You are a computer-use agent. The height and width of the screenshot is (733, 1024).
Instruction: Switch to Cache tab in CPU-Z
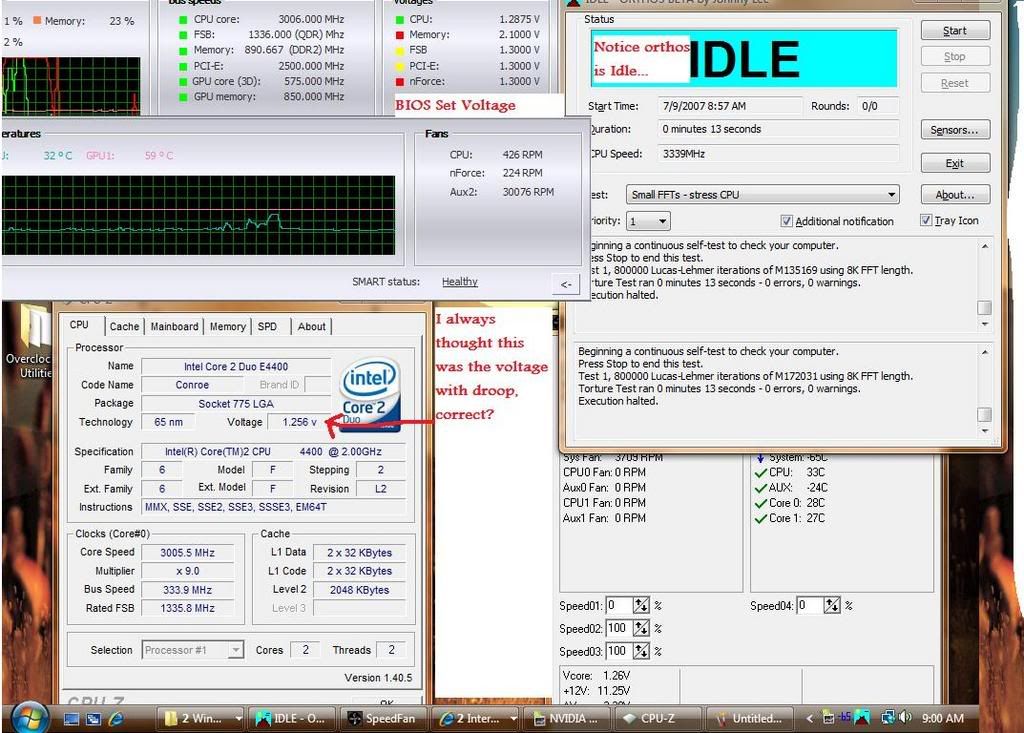pyautogui.click(x=124, y=327)
